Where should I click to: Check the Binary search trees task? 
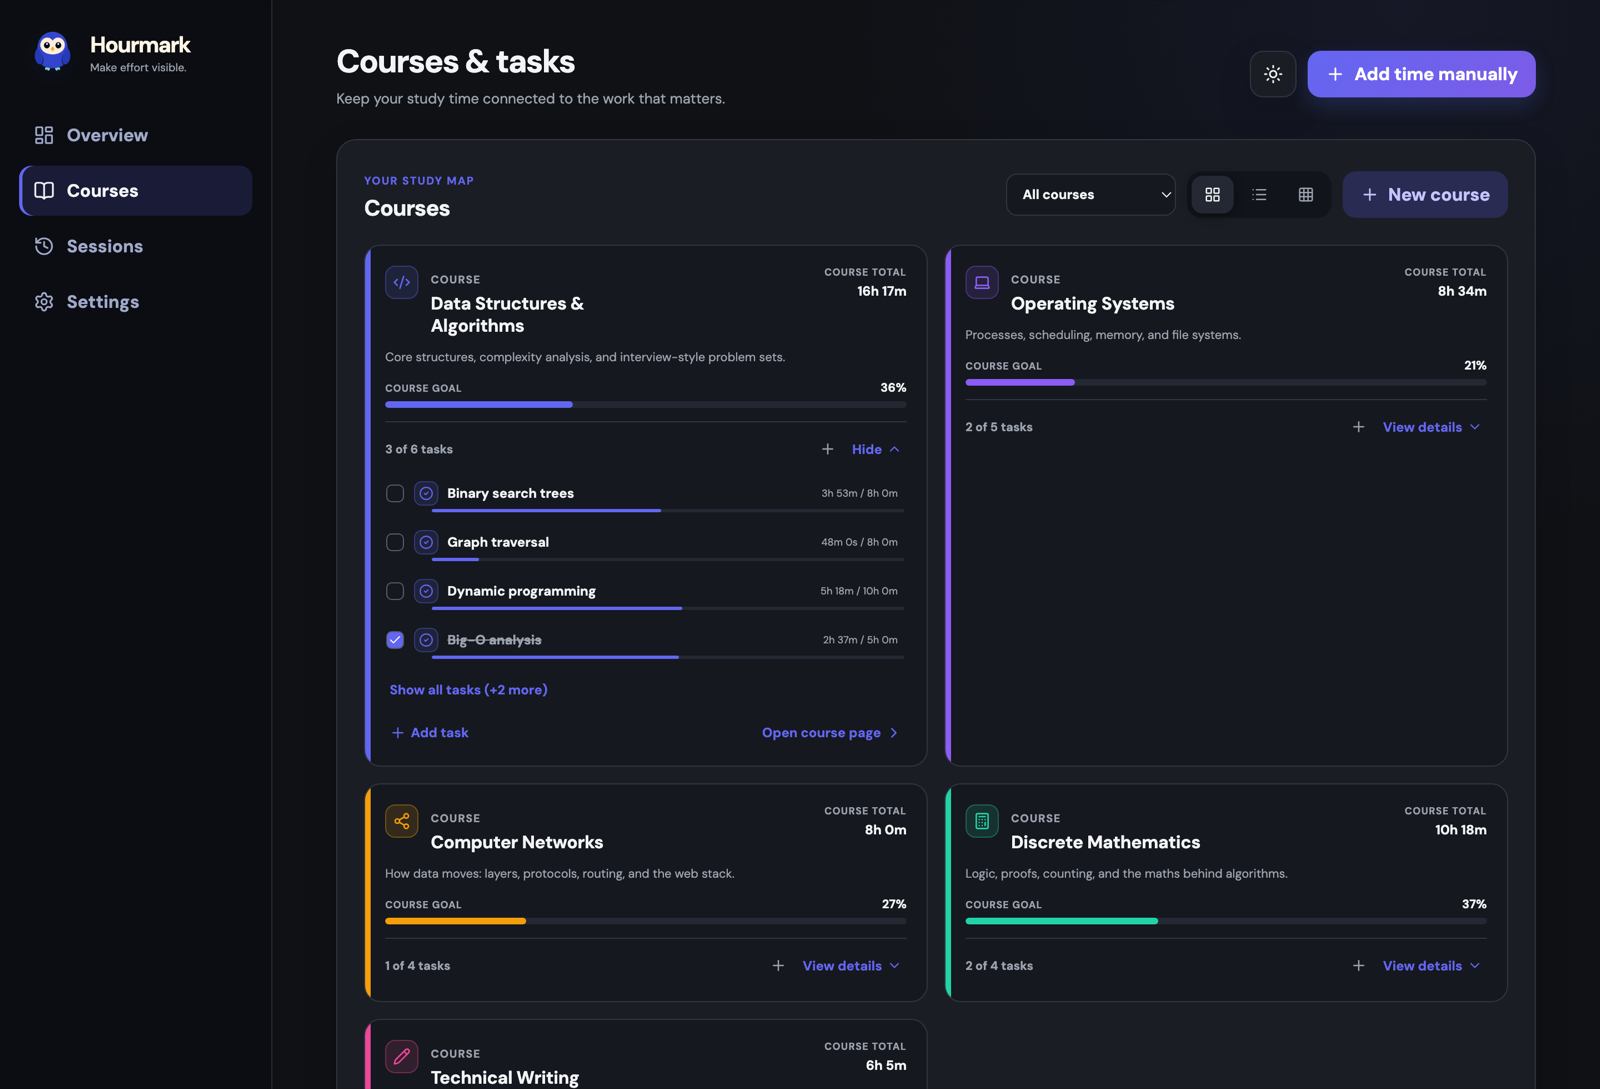pos(395,493)
